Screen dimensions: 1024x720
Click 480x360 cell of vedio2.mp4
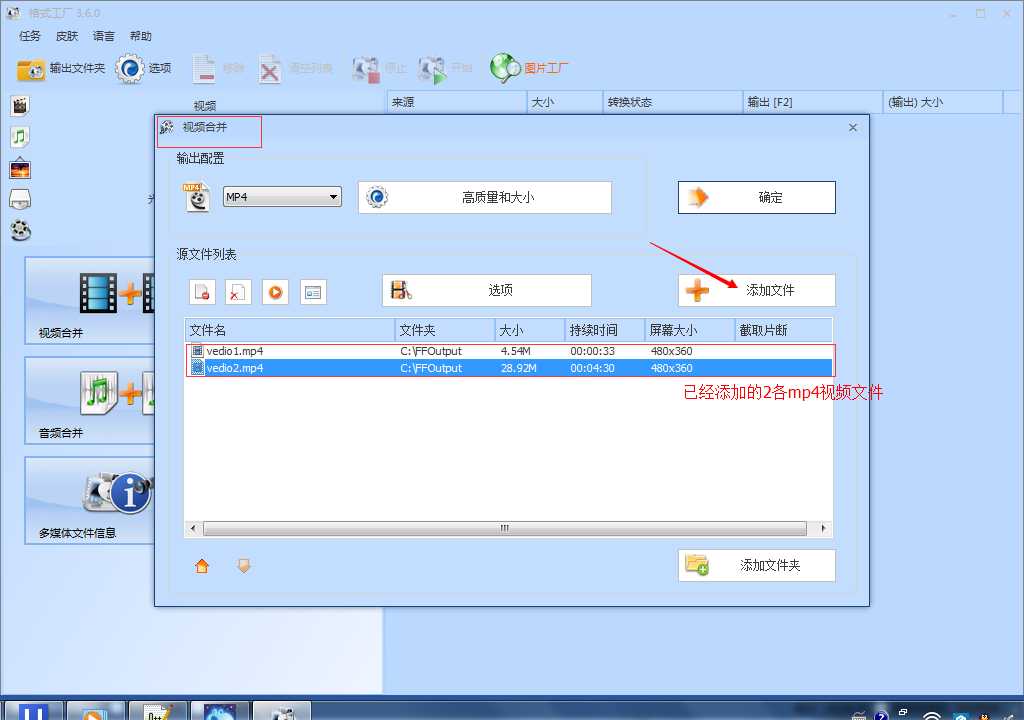(x=671, y=368)
